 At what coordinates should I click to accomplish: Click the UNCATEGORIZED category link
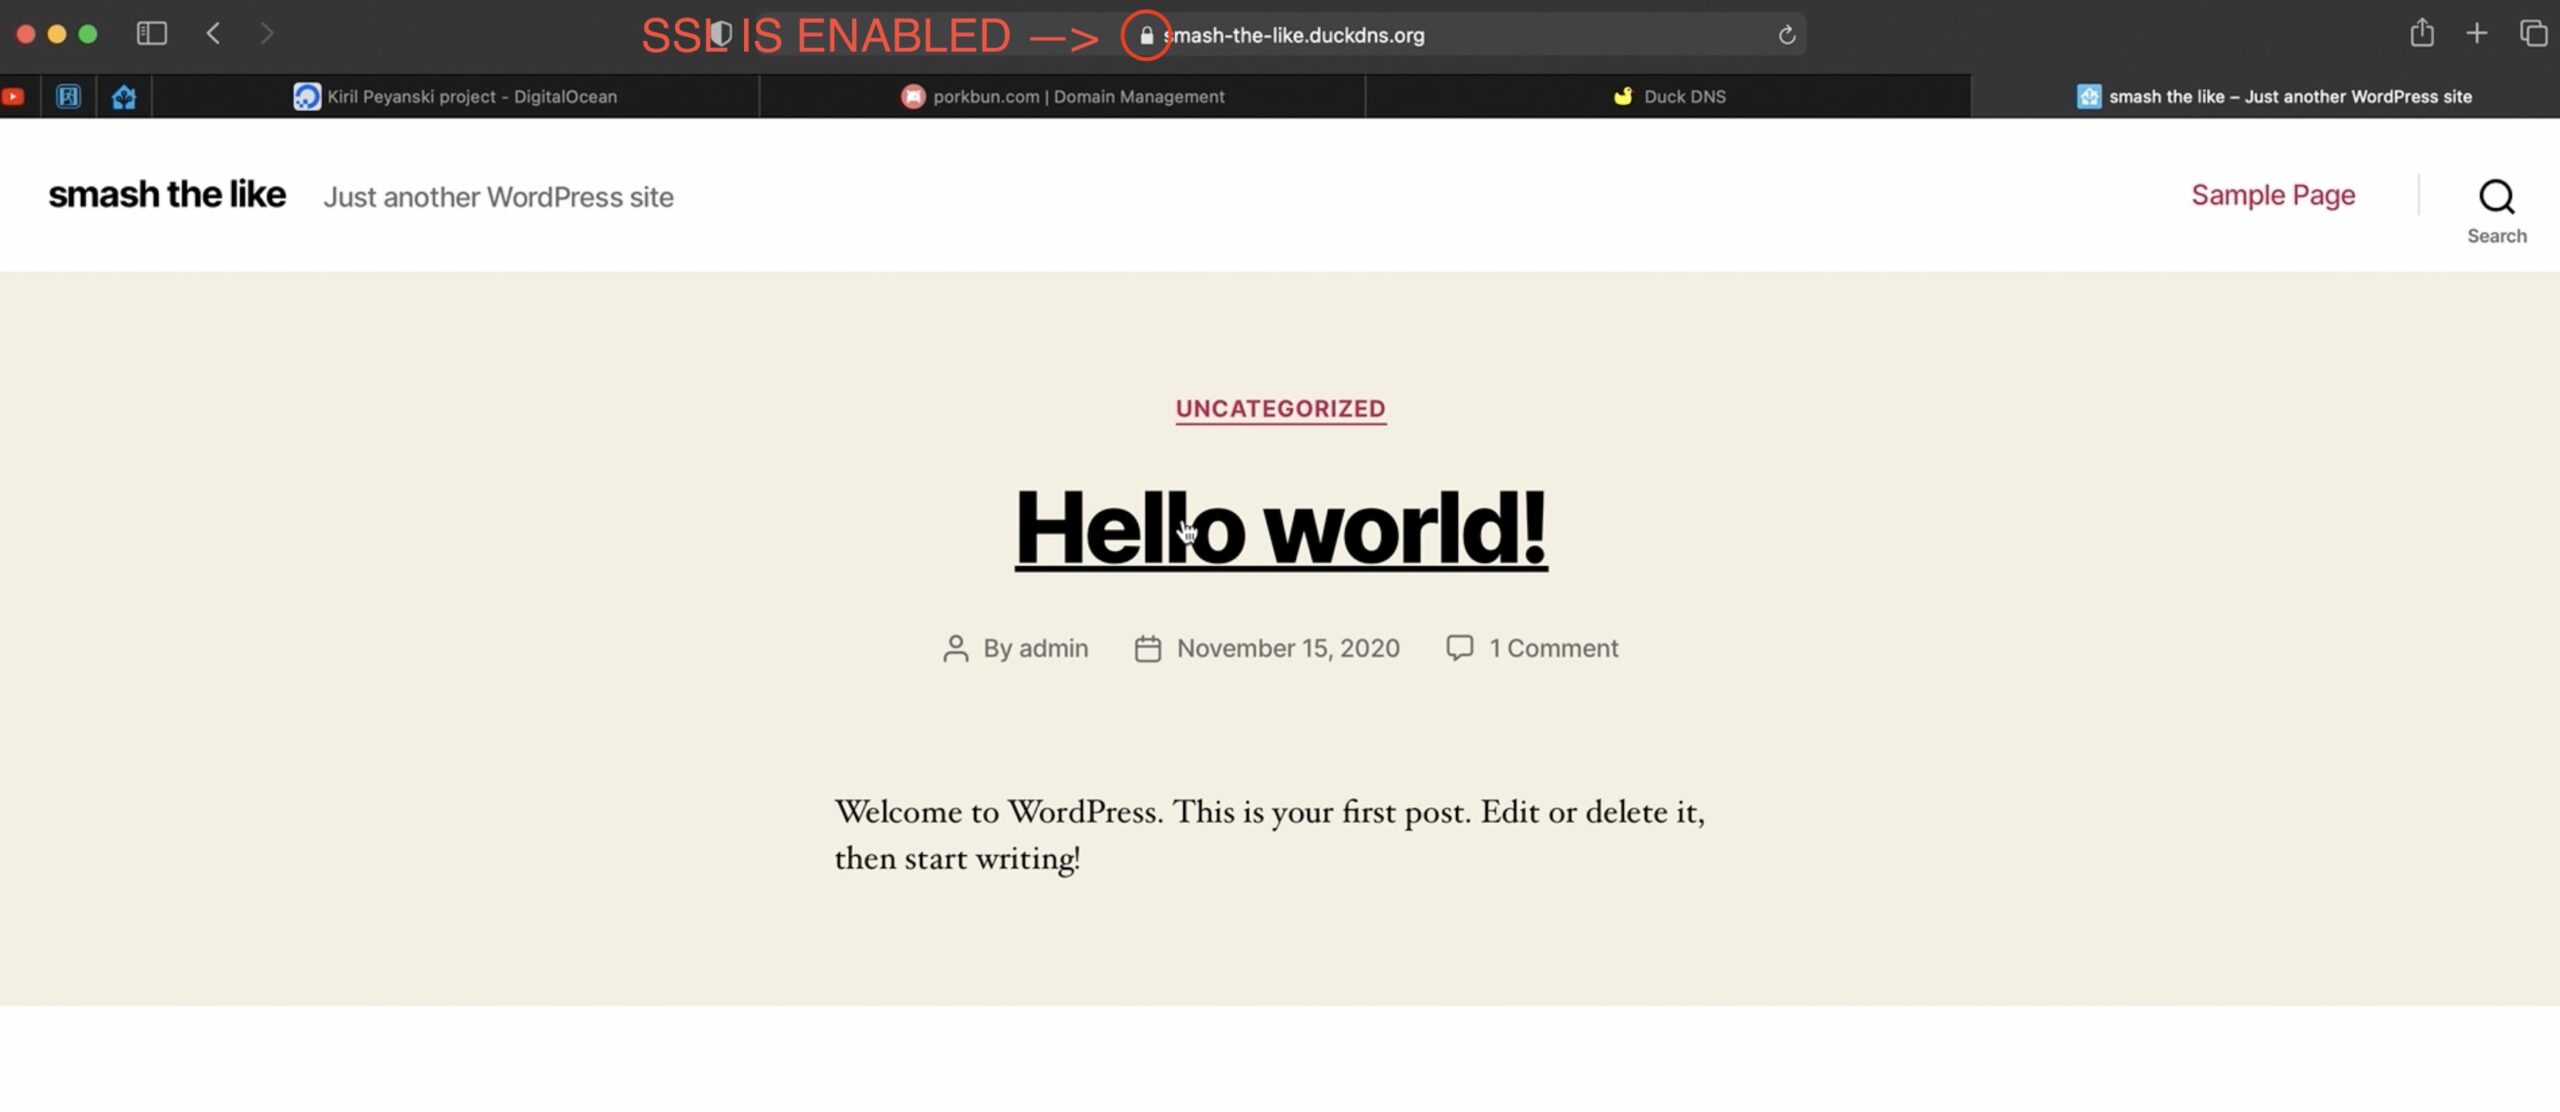1280,407
